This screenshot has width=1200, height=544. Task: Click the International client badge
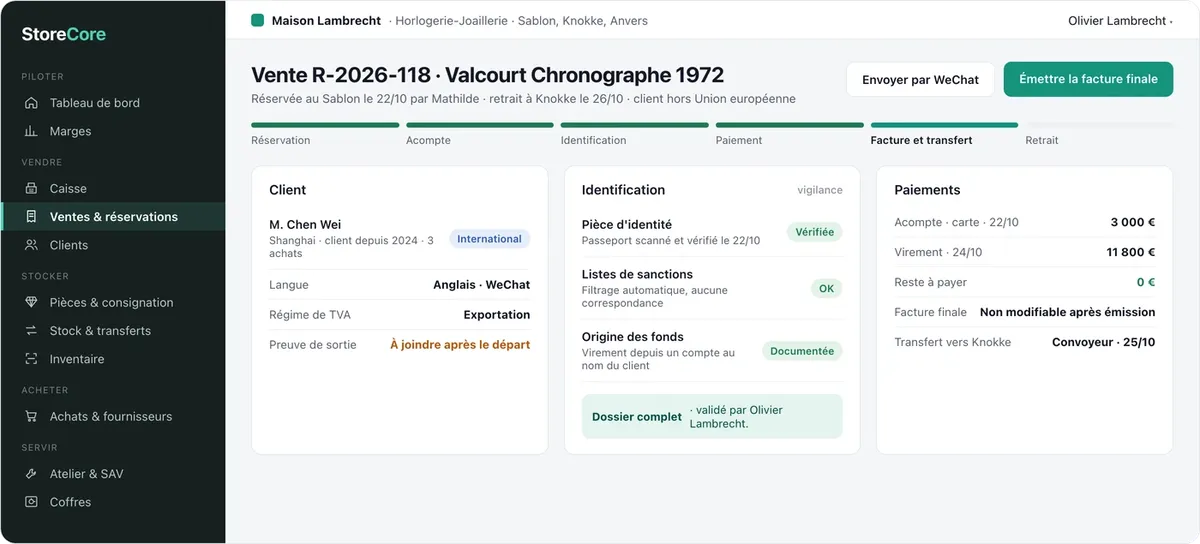489,239
